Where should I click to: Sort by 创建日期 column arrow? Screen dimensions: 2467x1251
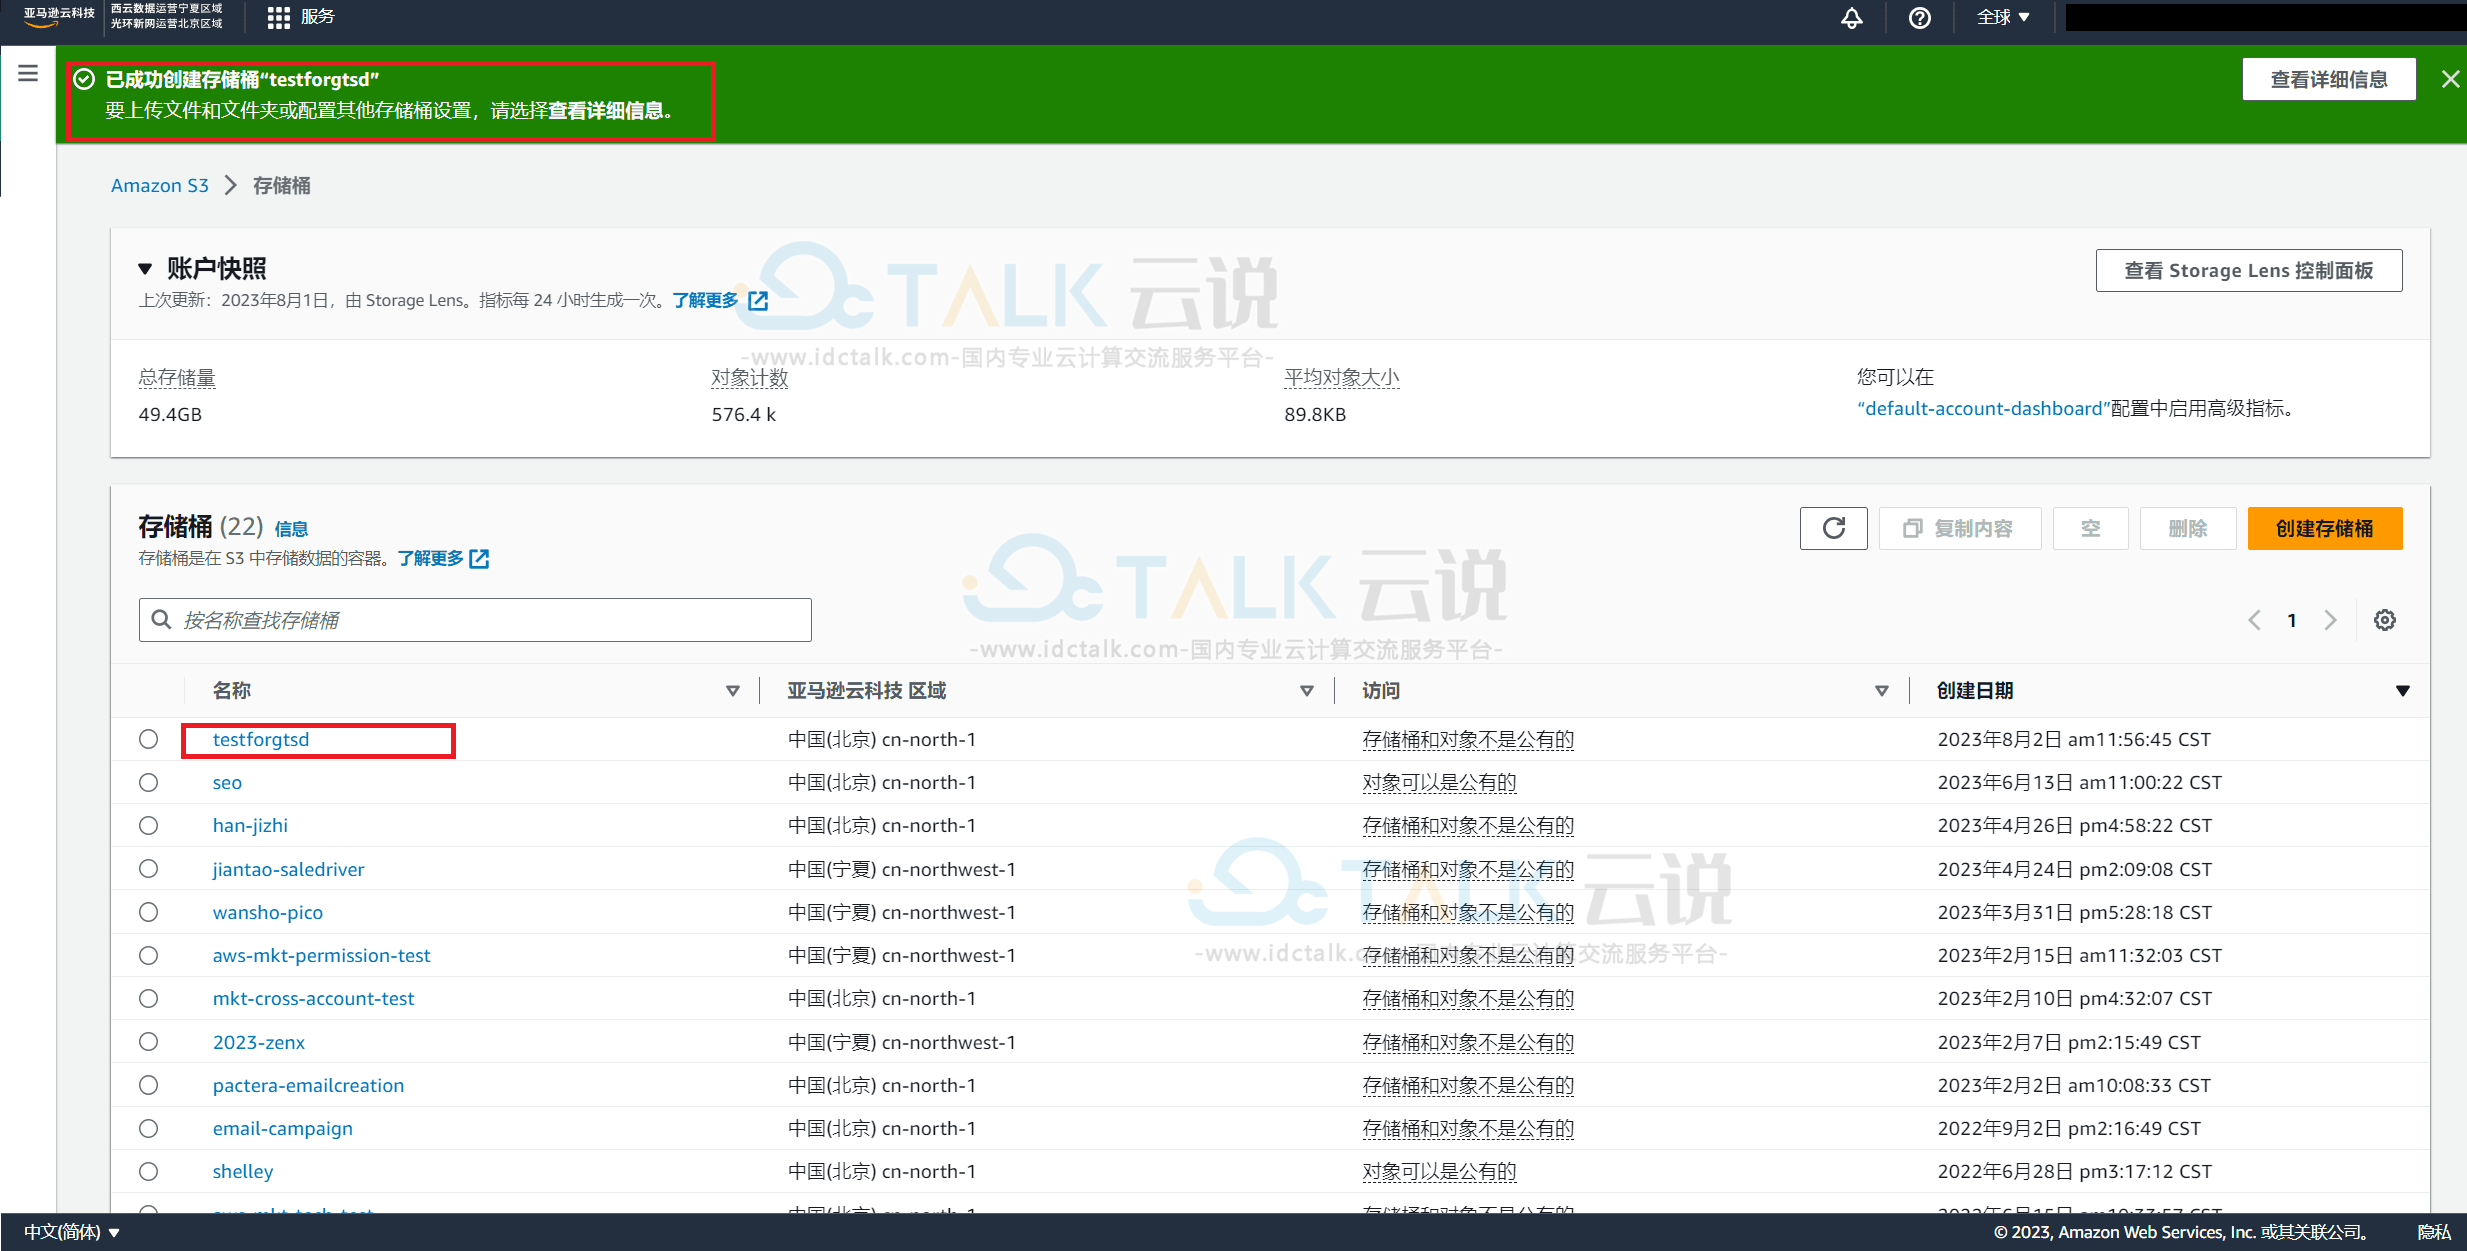2402,691
